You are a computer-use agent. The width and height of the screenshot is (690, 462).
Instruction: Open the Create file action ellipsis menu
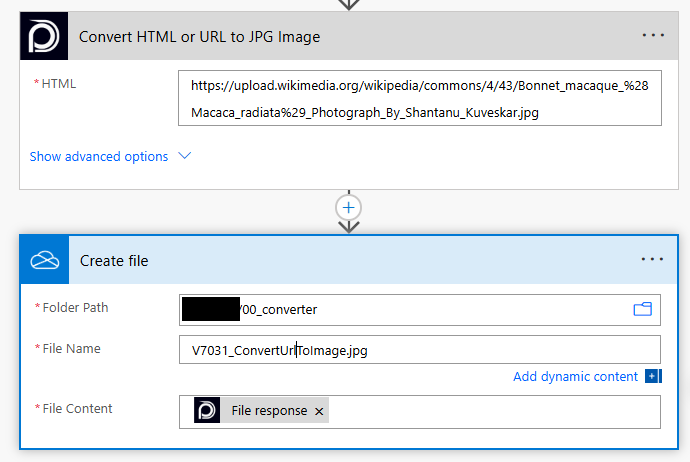point(653,259)
